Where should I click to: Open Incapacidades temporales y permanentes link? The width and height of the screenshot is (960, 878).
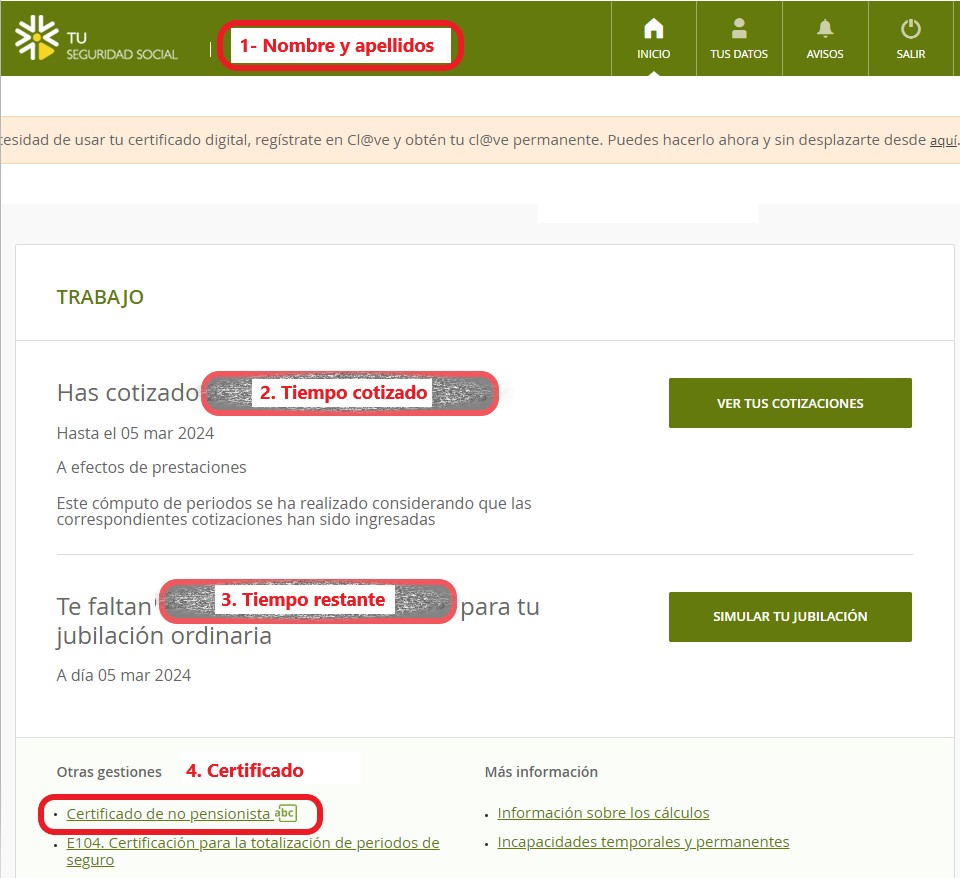click(643, 842)
